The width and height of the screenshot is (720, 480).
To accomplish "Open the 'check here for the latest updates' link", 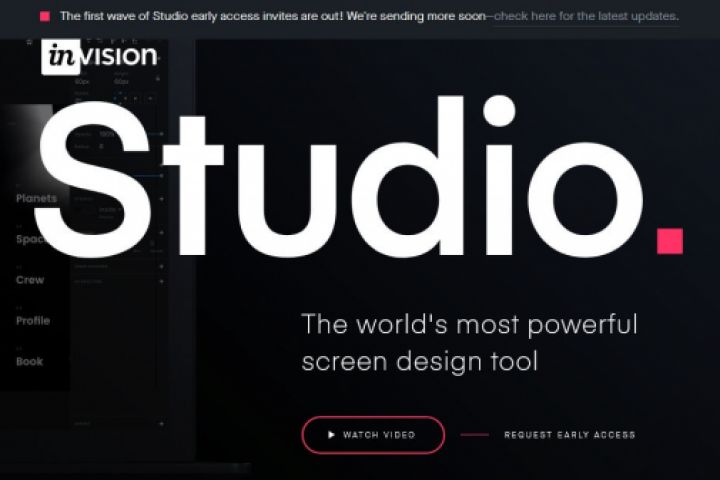I will 586,16.
